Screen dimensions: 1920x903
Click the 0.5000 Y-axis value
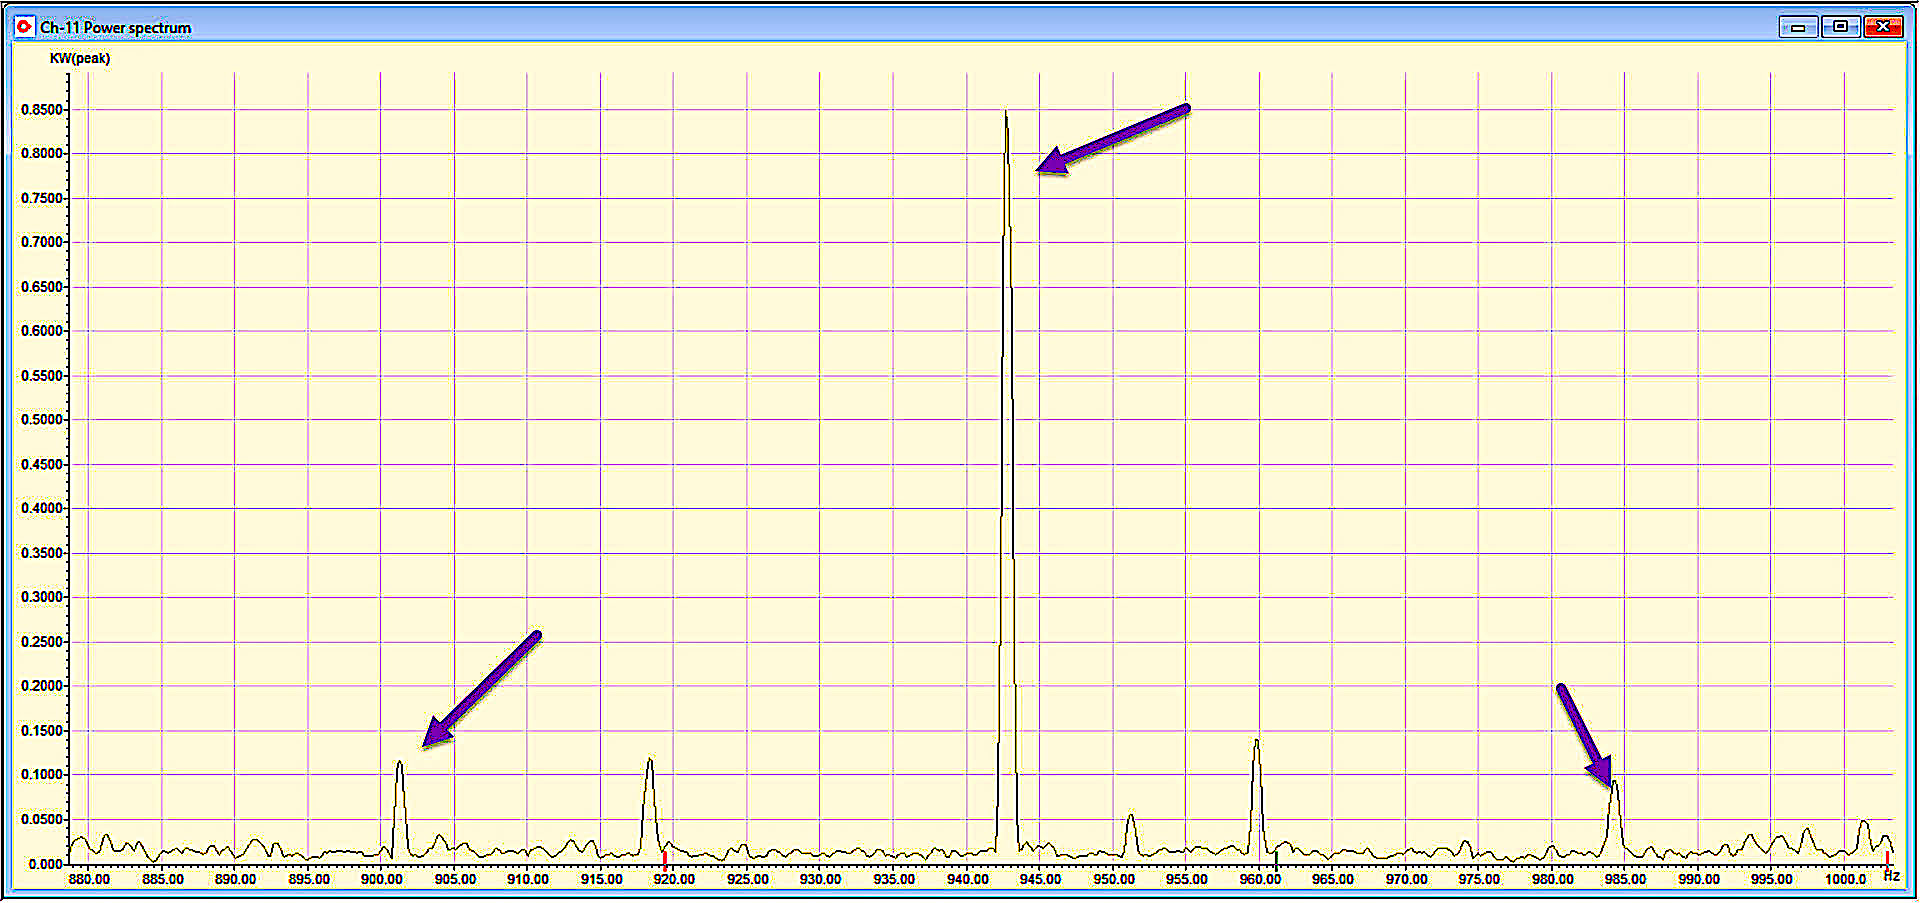(x=42, y=420)
